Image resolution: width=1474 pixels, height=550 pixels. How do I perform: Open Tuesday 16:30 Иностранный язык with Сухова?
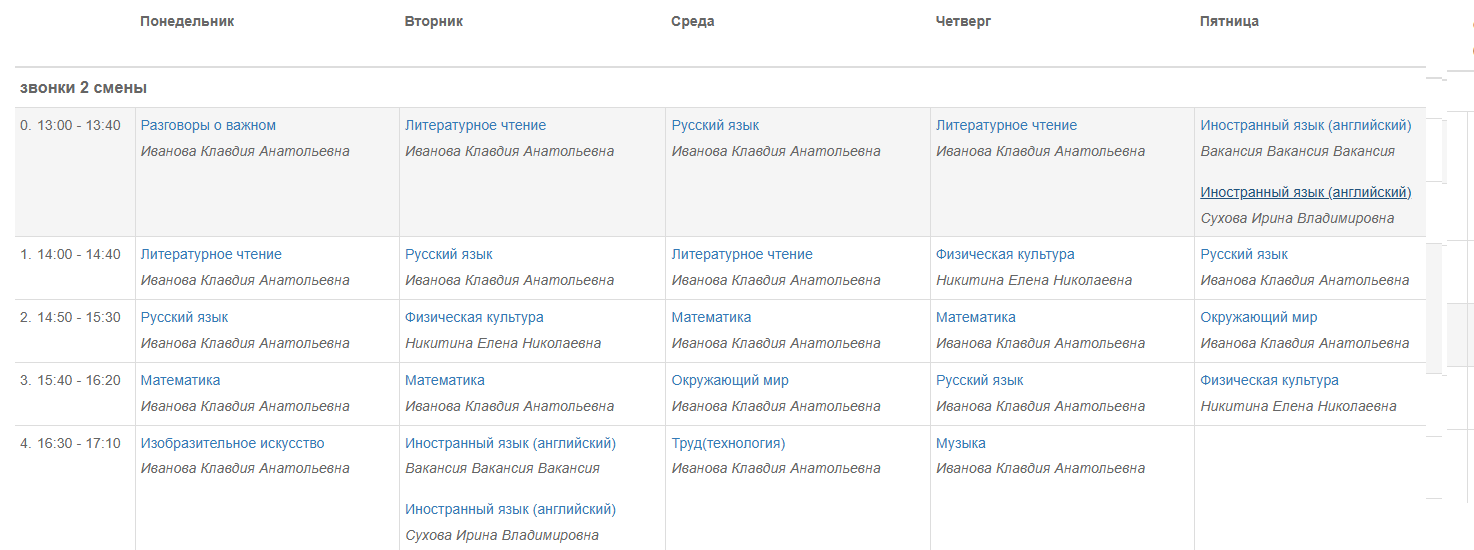click(510, 509)
